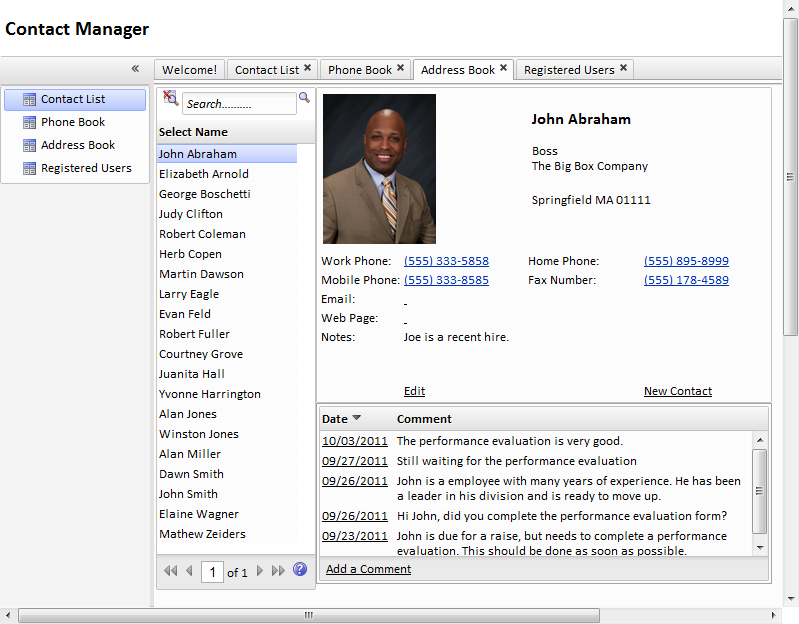Go to the first page of names
The height and width of the screenshot is (624, 799).
click(171, 571)
